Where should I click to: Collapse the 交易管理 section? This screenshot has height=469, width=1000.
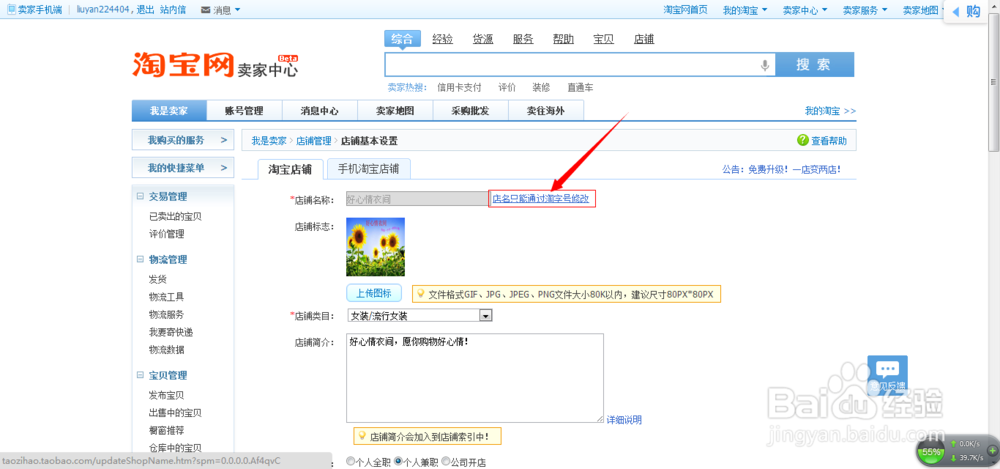click(x=140, y=197)
